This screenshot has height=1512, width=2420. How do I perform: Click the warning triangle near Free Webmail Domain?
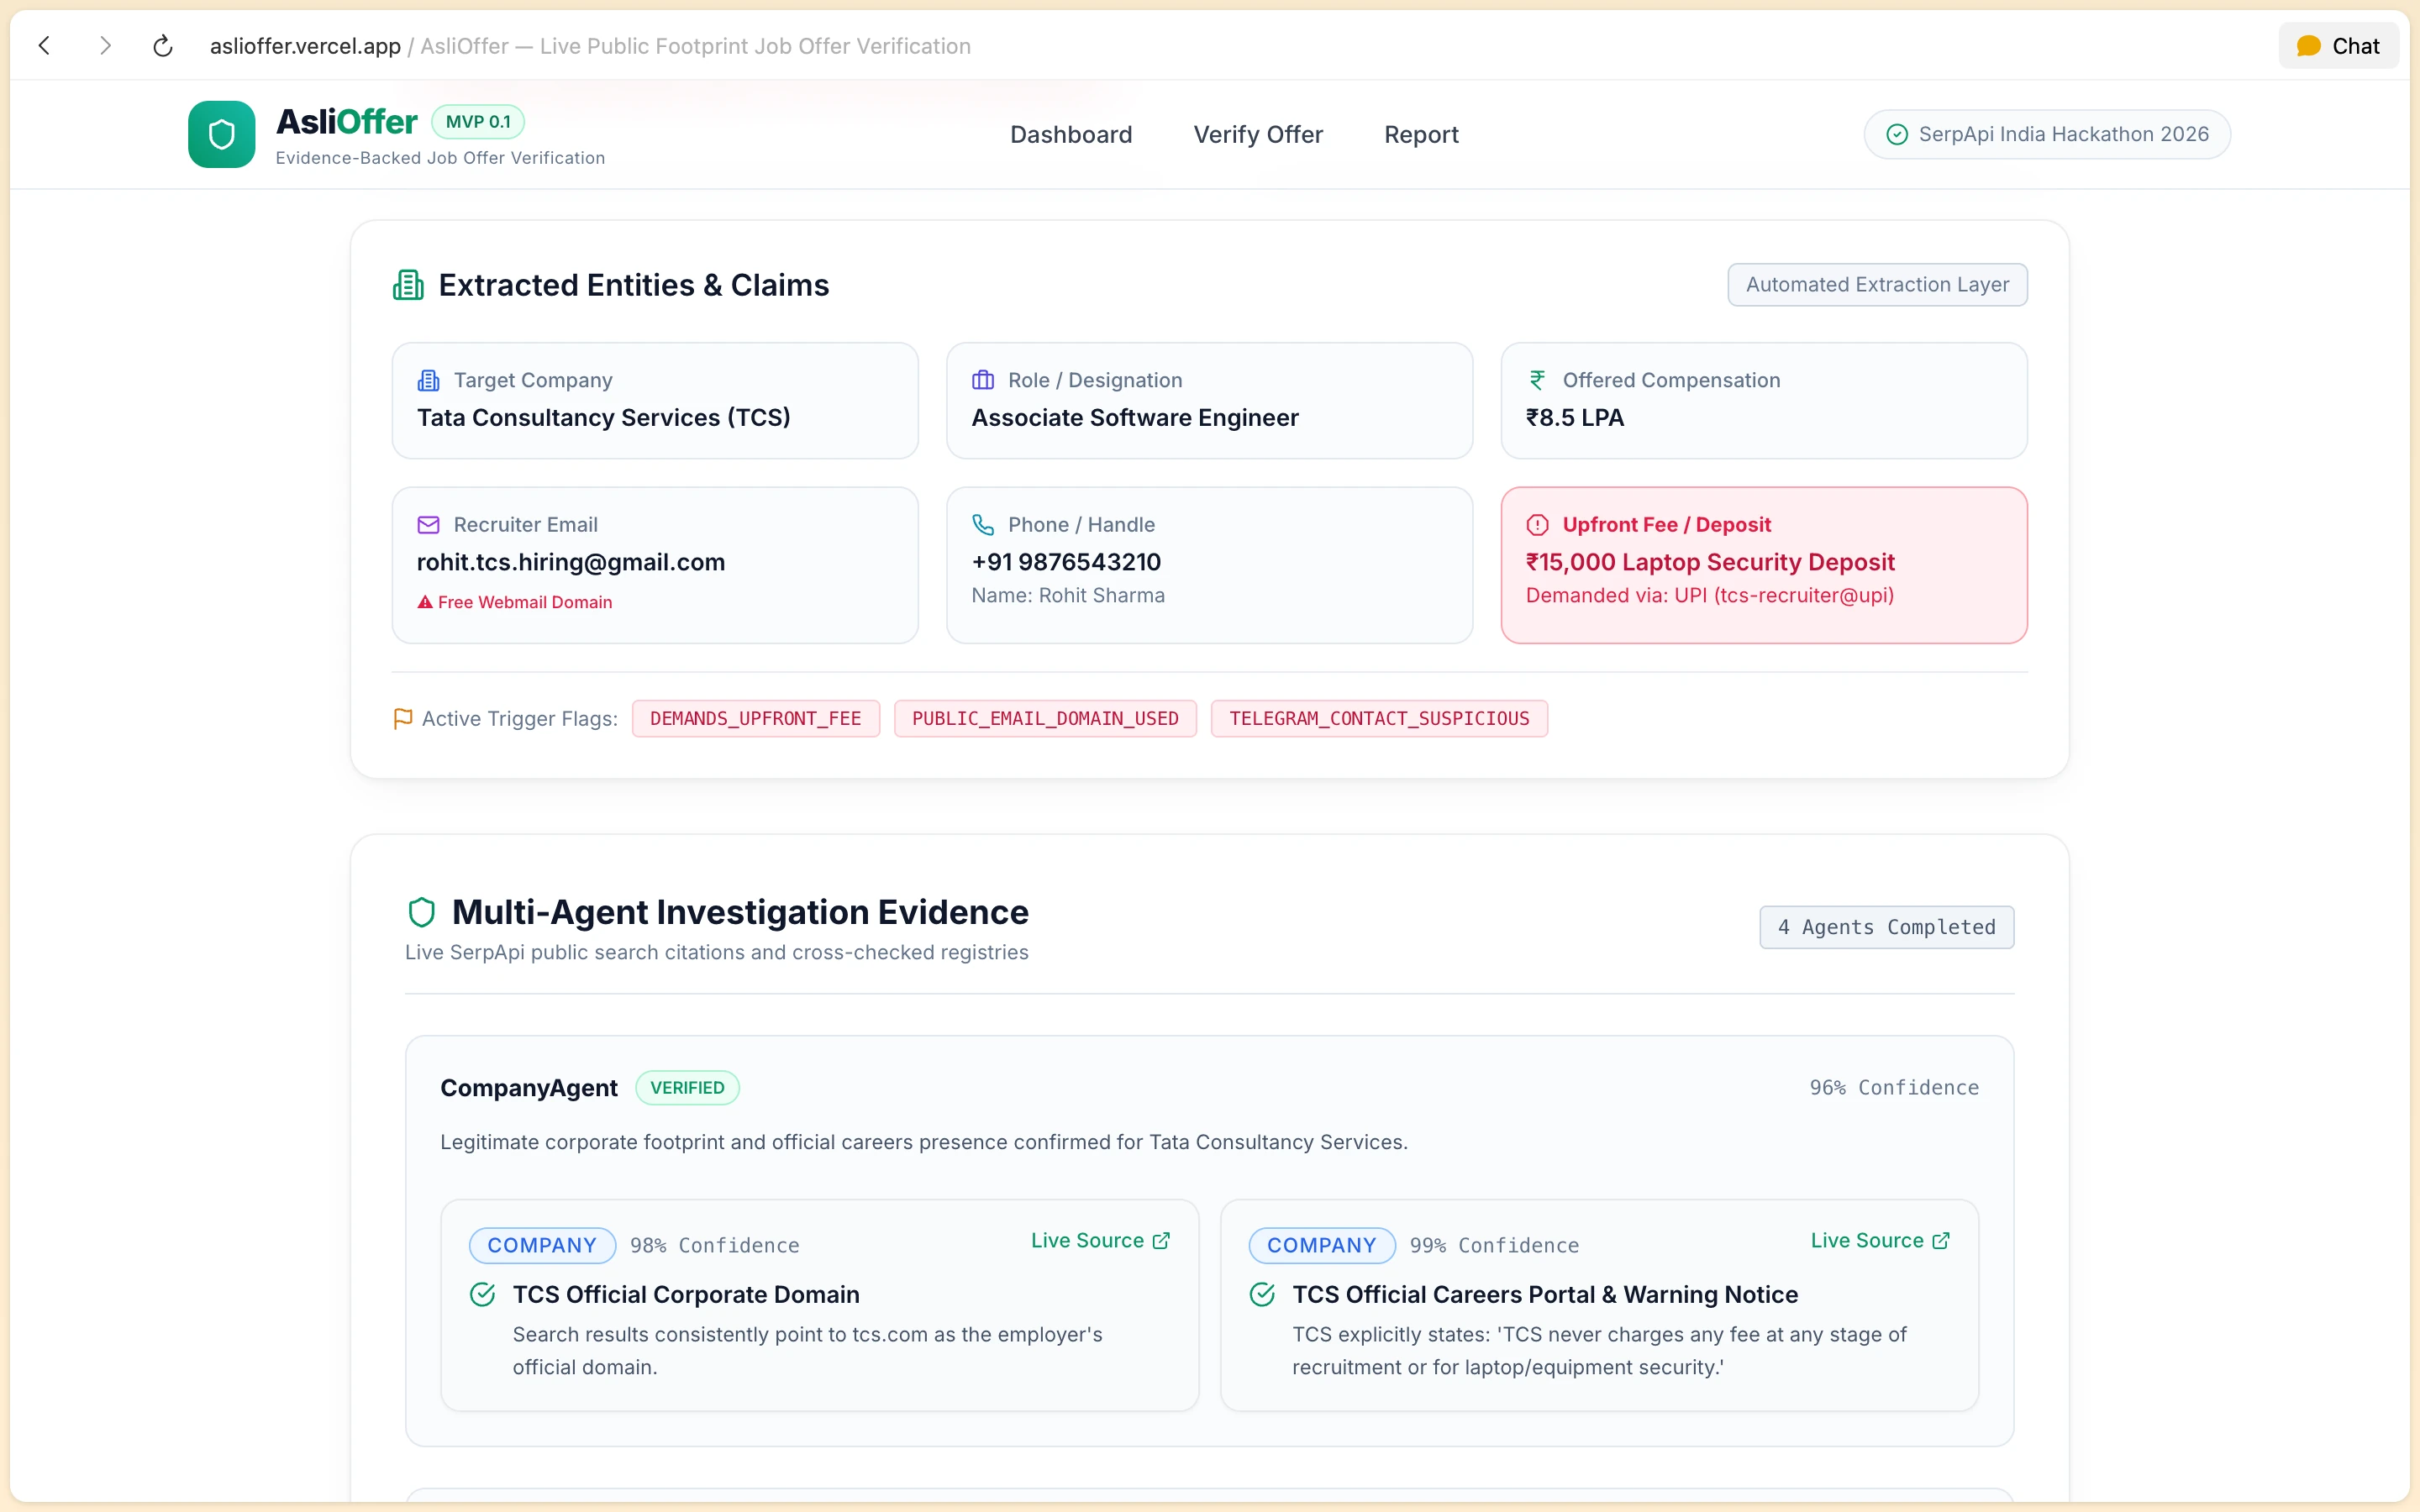point(425,602)
